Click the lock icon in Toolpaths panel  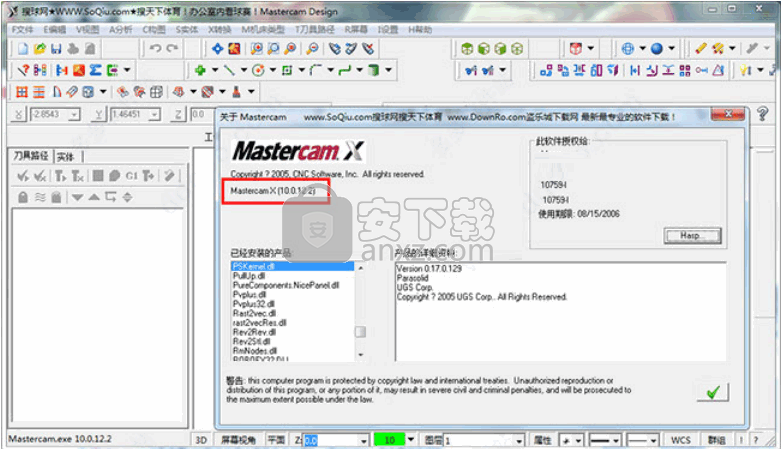pos(23,197)
